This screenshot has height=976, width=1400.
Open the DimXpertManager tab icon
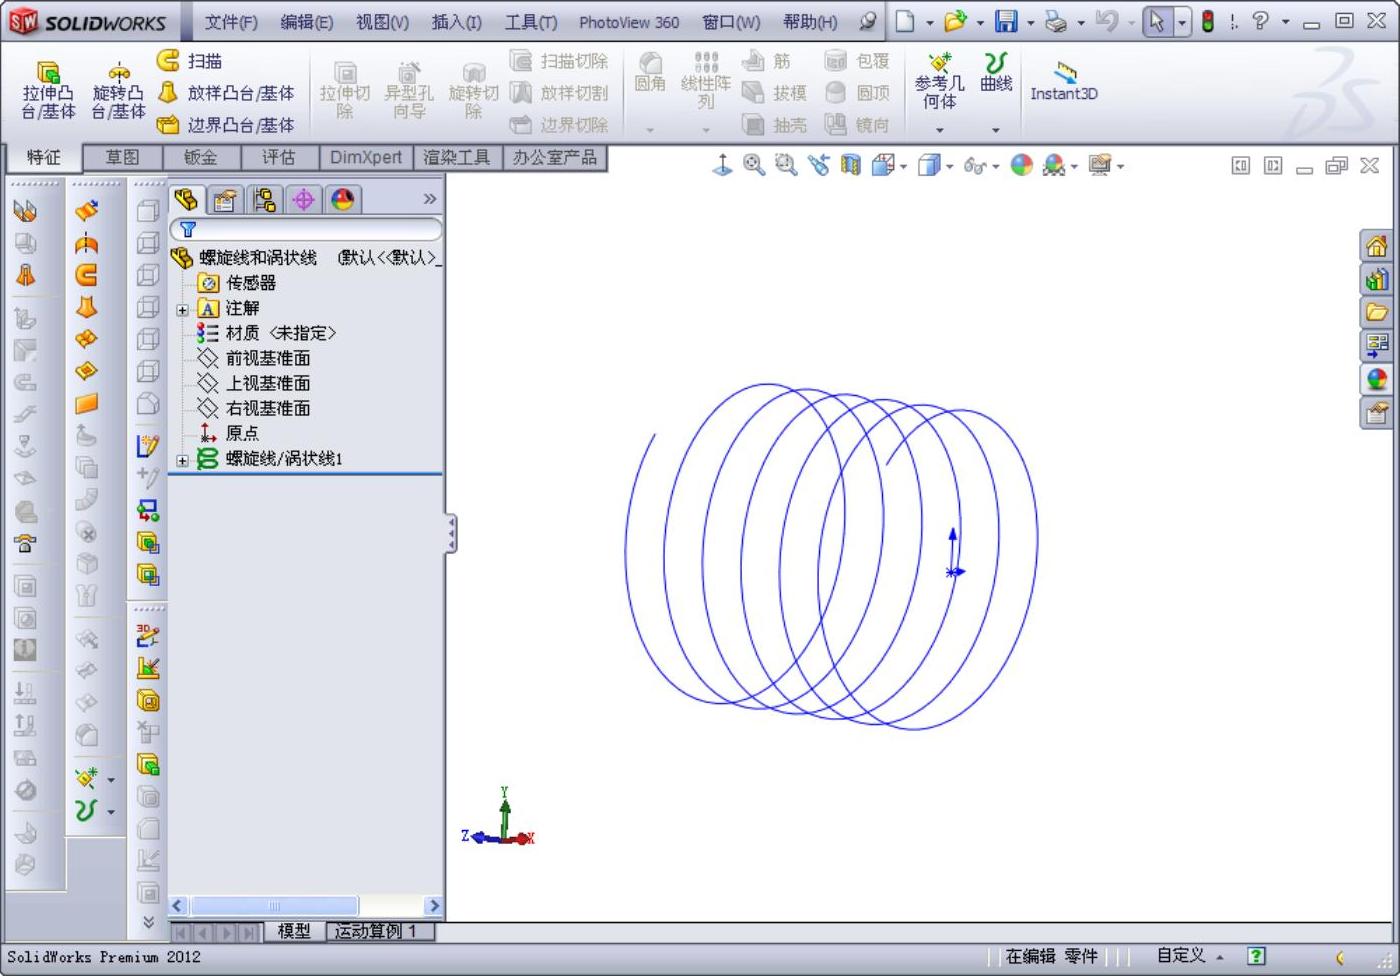pos(303,200)
